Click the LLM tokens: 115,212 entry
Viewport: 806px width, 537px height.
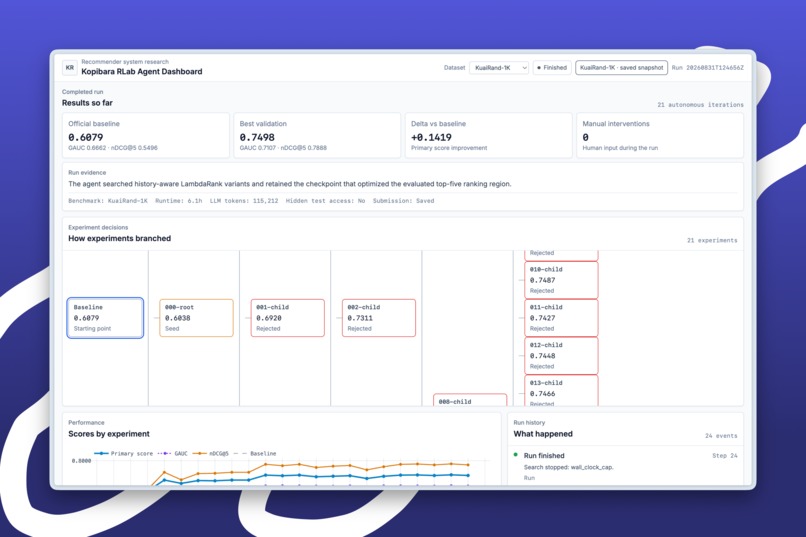pyautogui.click(x=244, y=201)
